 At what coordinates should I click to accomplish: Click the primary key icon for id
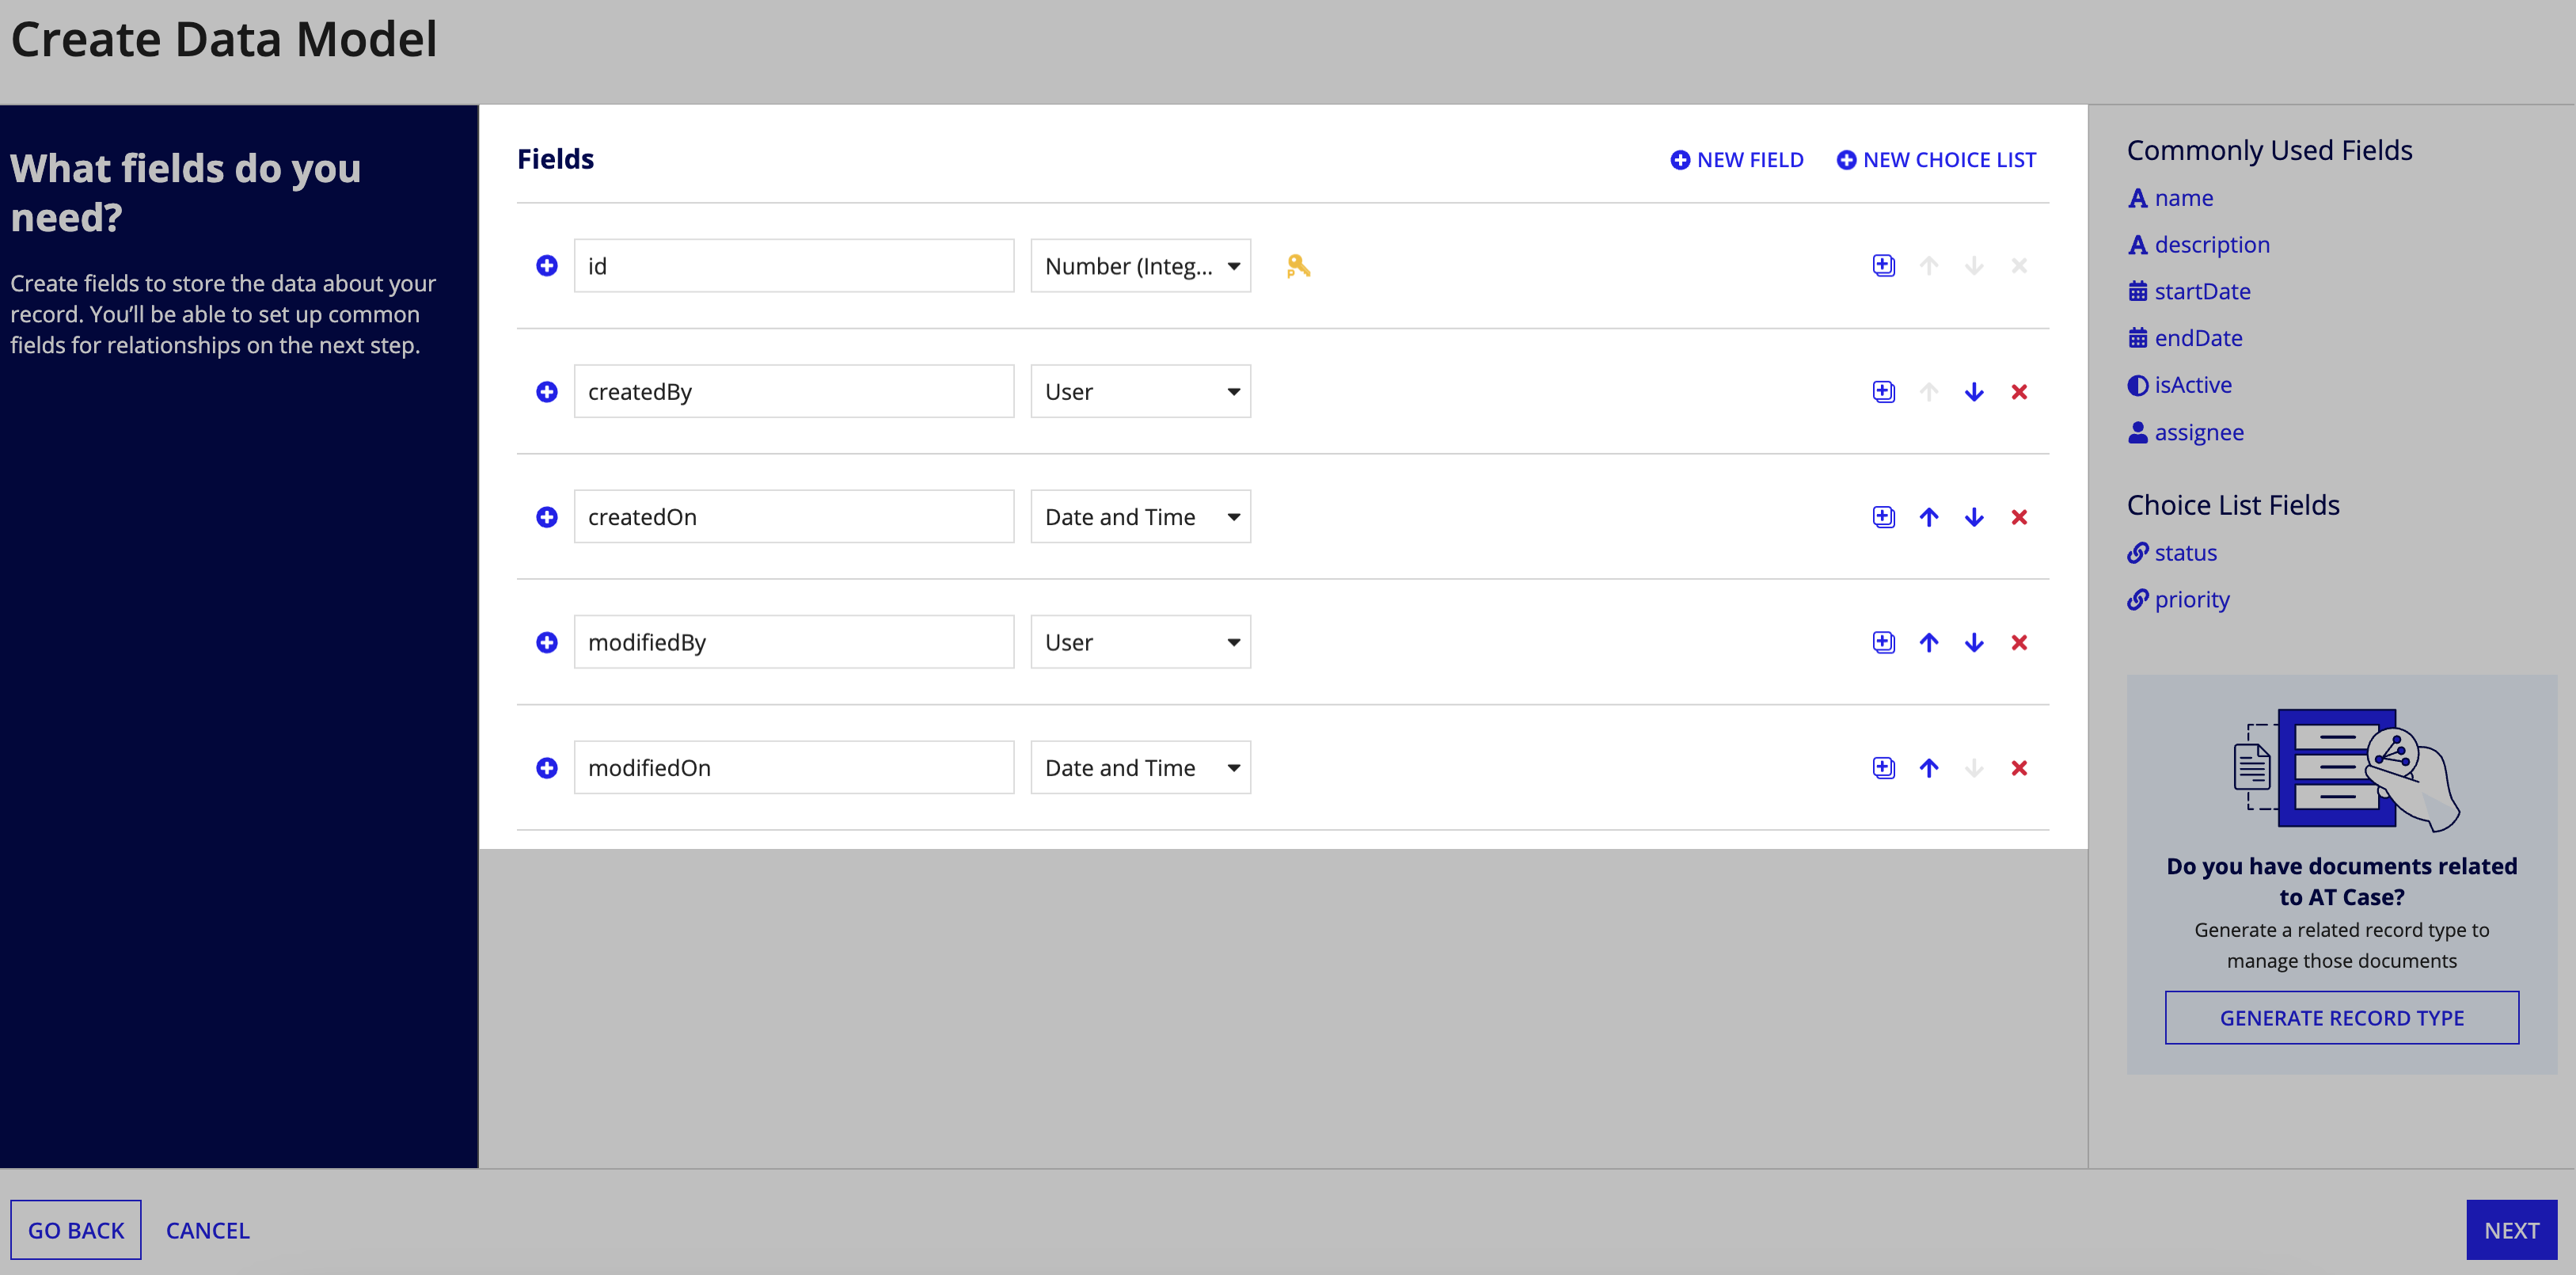(x=1298, y=266)
